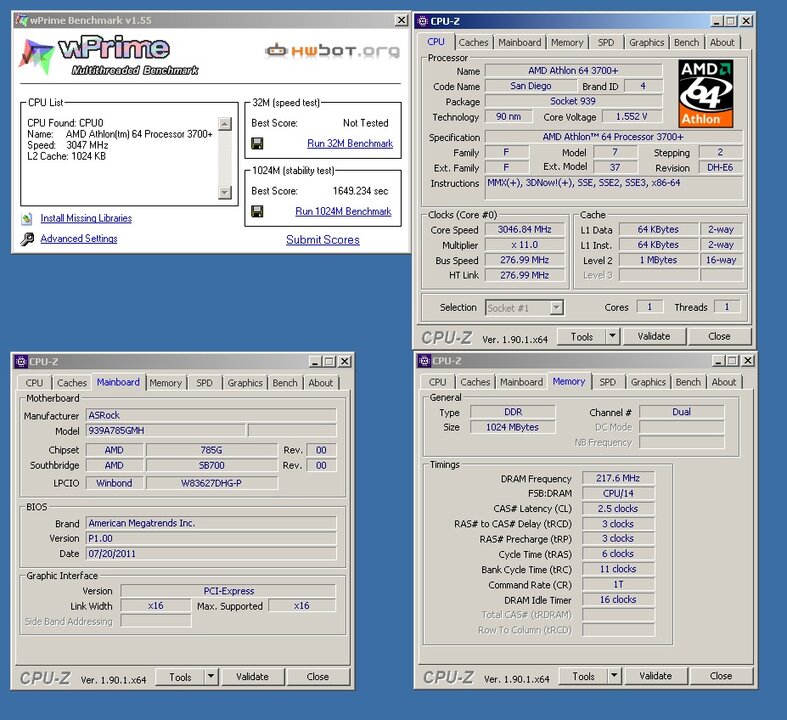Click the CPU-Z title icon in the Memory window

coord(424,361)
